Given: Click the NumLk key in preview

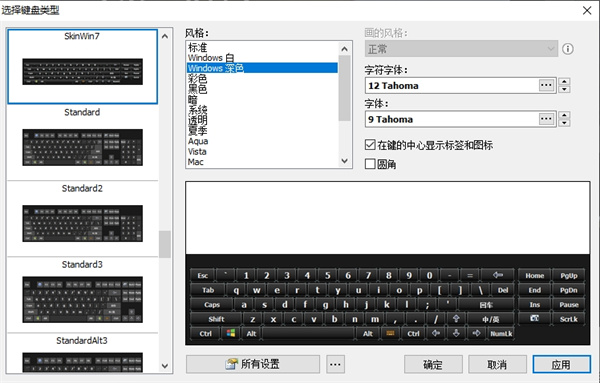Looking at the screenshot, I should click(x=501, y=333).
